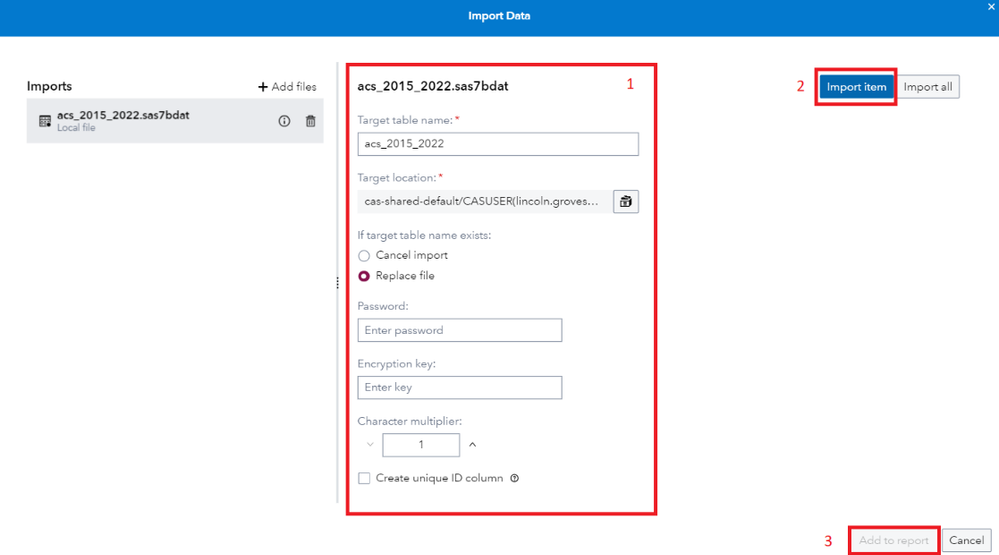
Task: Click the info icon for acs_2015_2022.sas7bdat
Action: pos(284,121)
